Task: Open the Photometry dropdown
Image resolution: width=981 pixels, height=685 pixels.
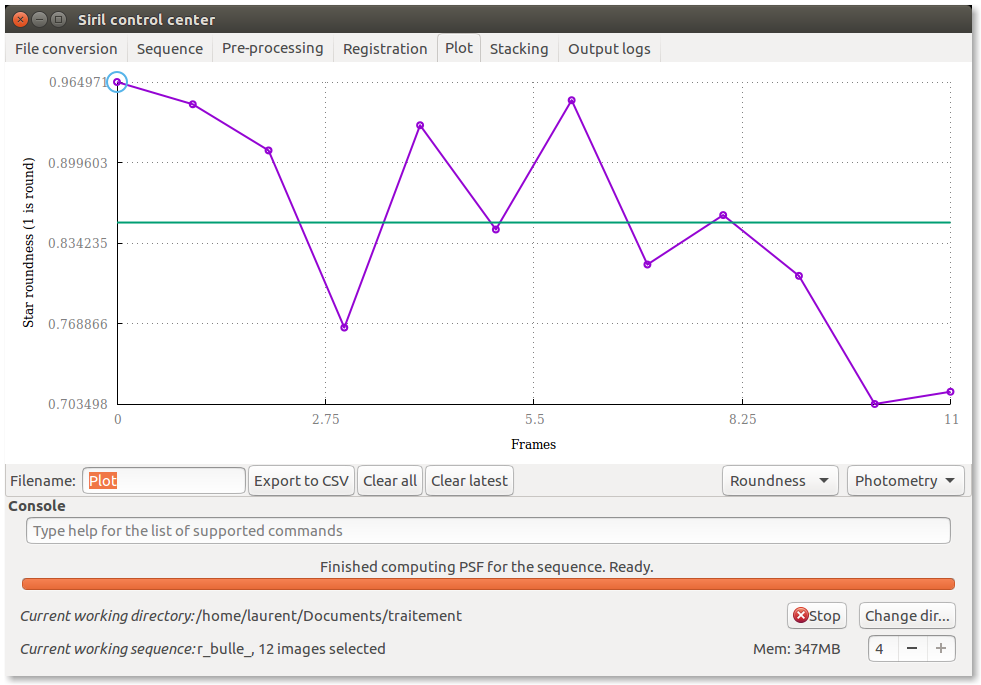Action: (905, 481)
